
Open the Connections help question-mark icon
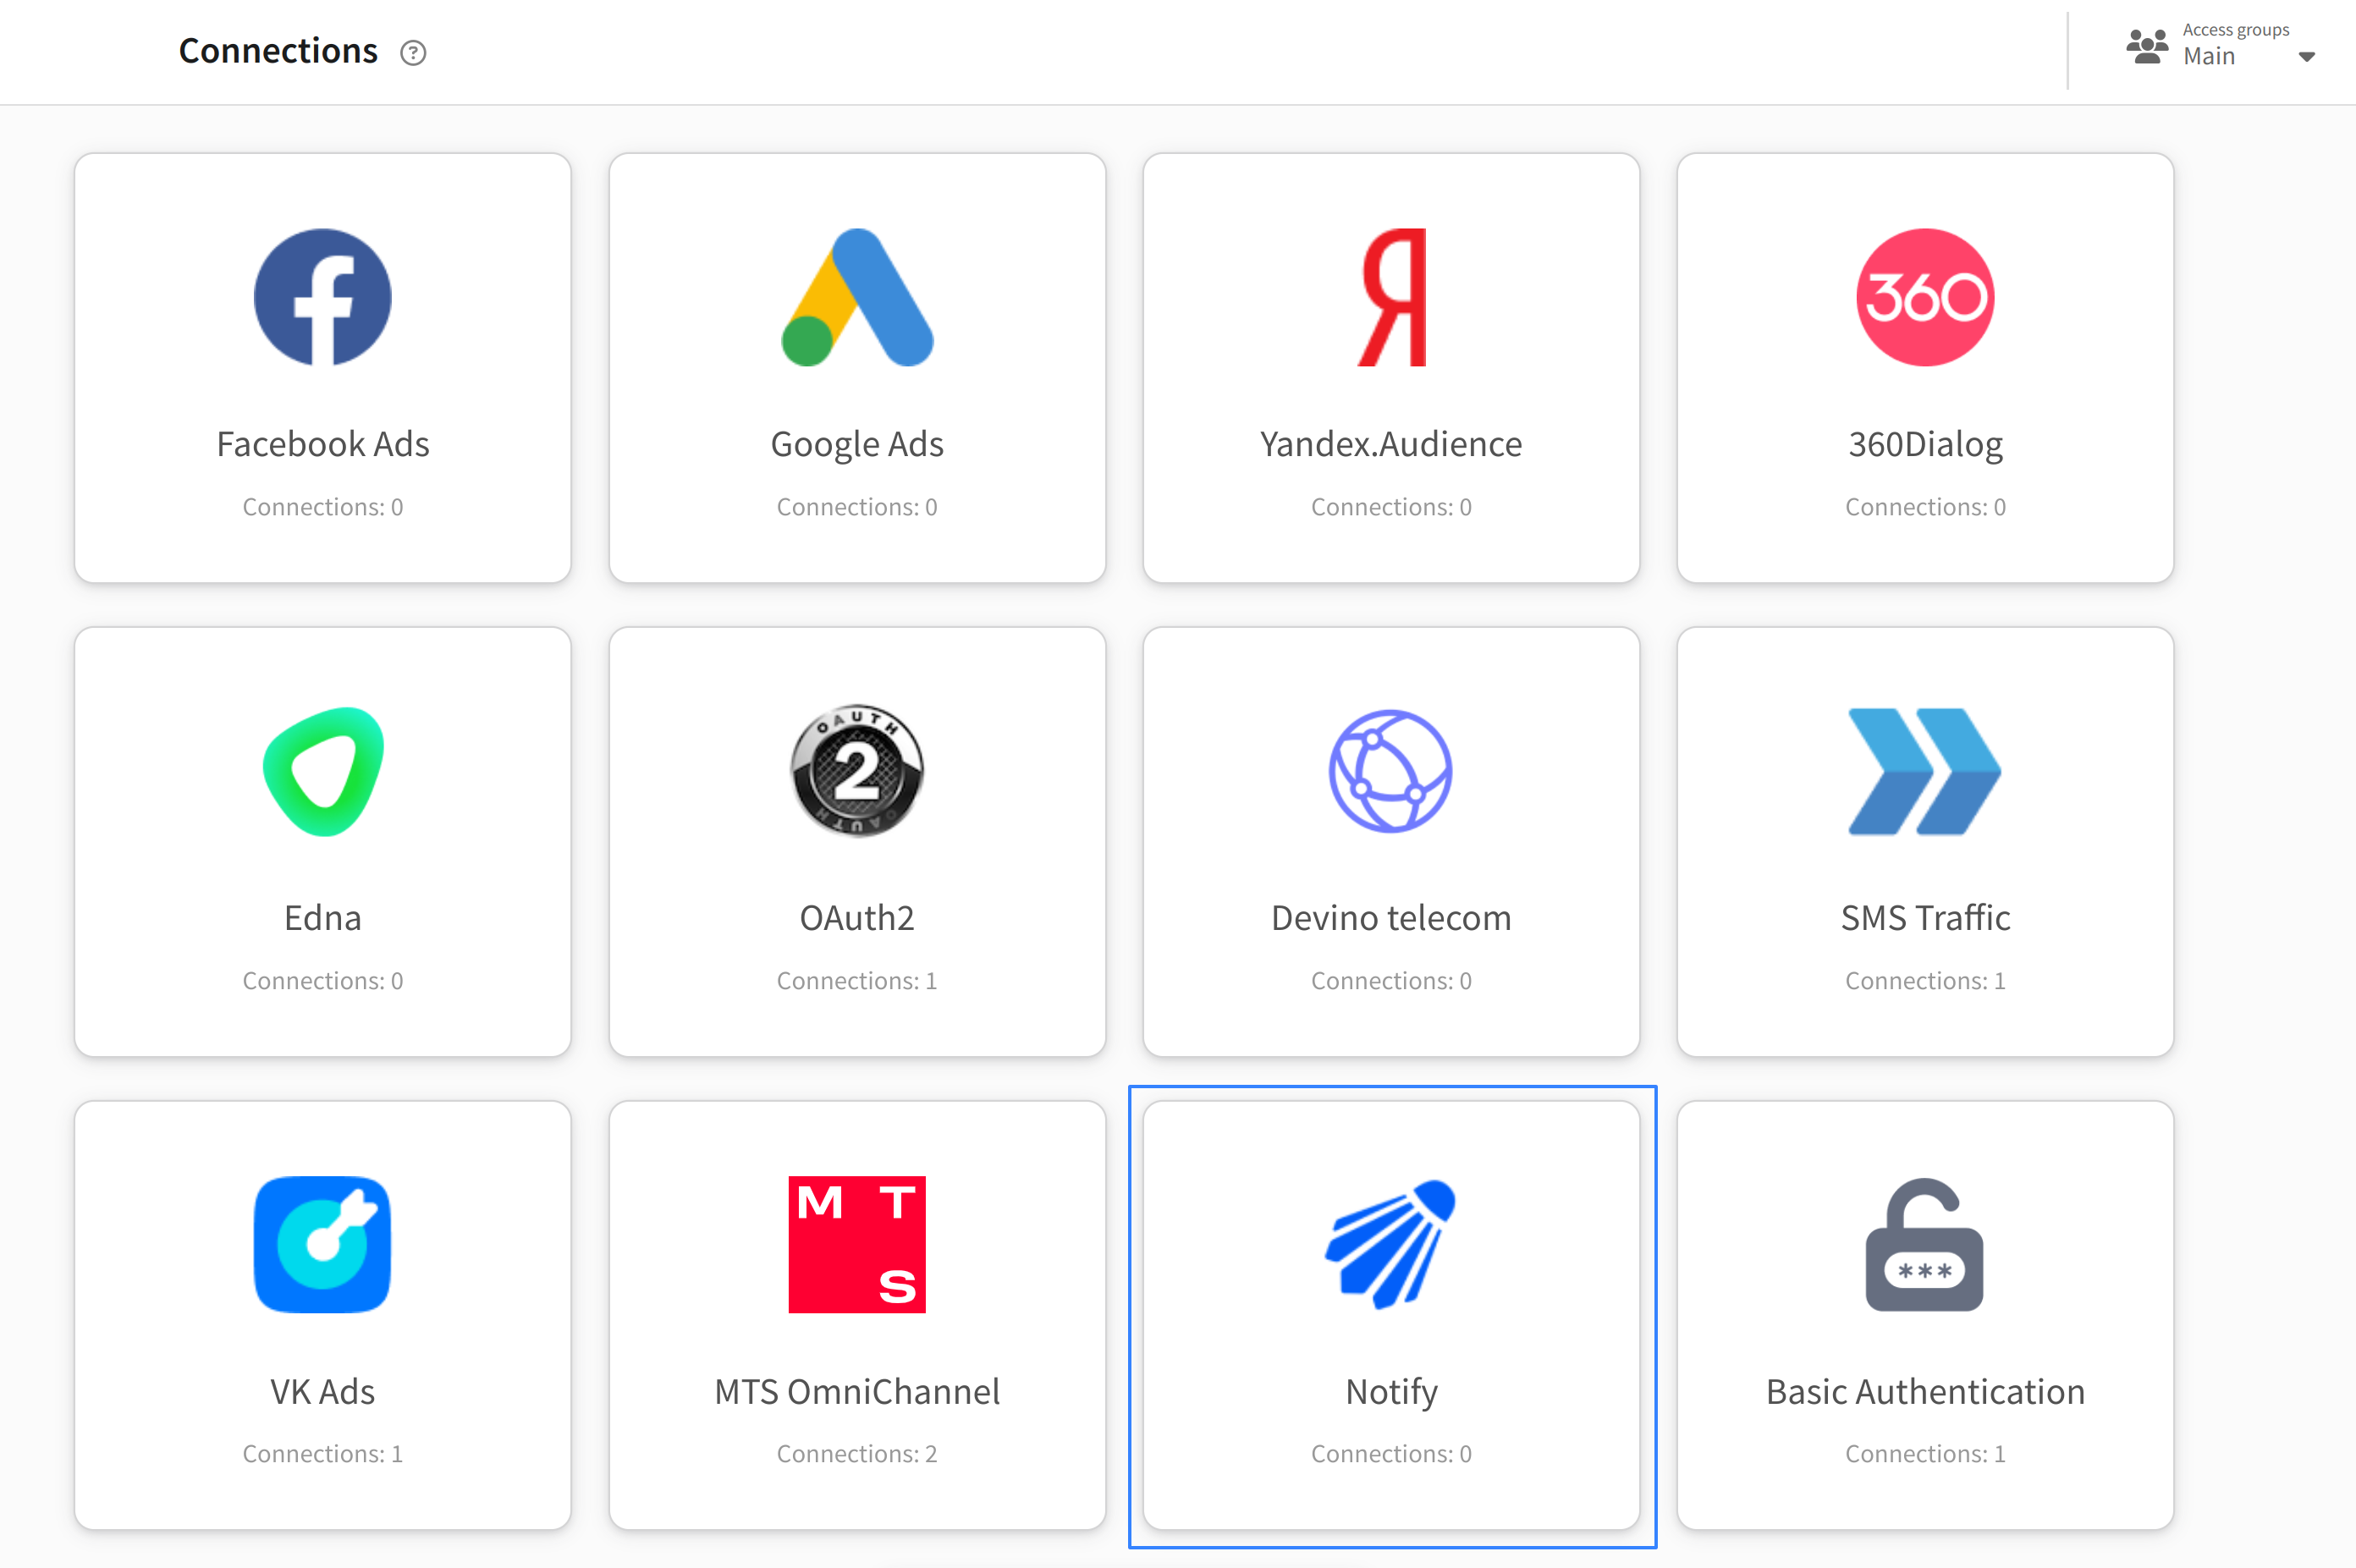[x=413, y=52]
